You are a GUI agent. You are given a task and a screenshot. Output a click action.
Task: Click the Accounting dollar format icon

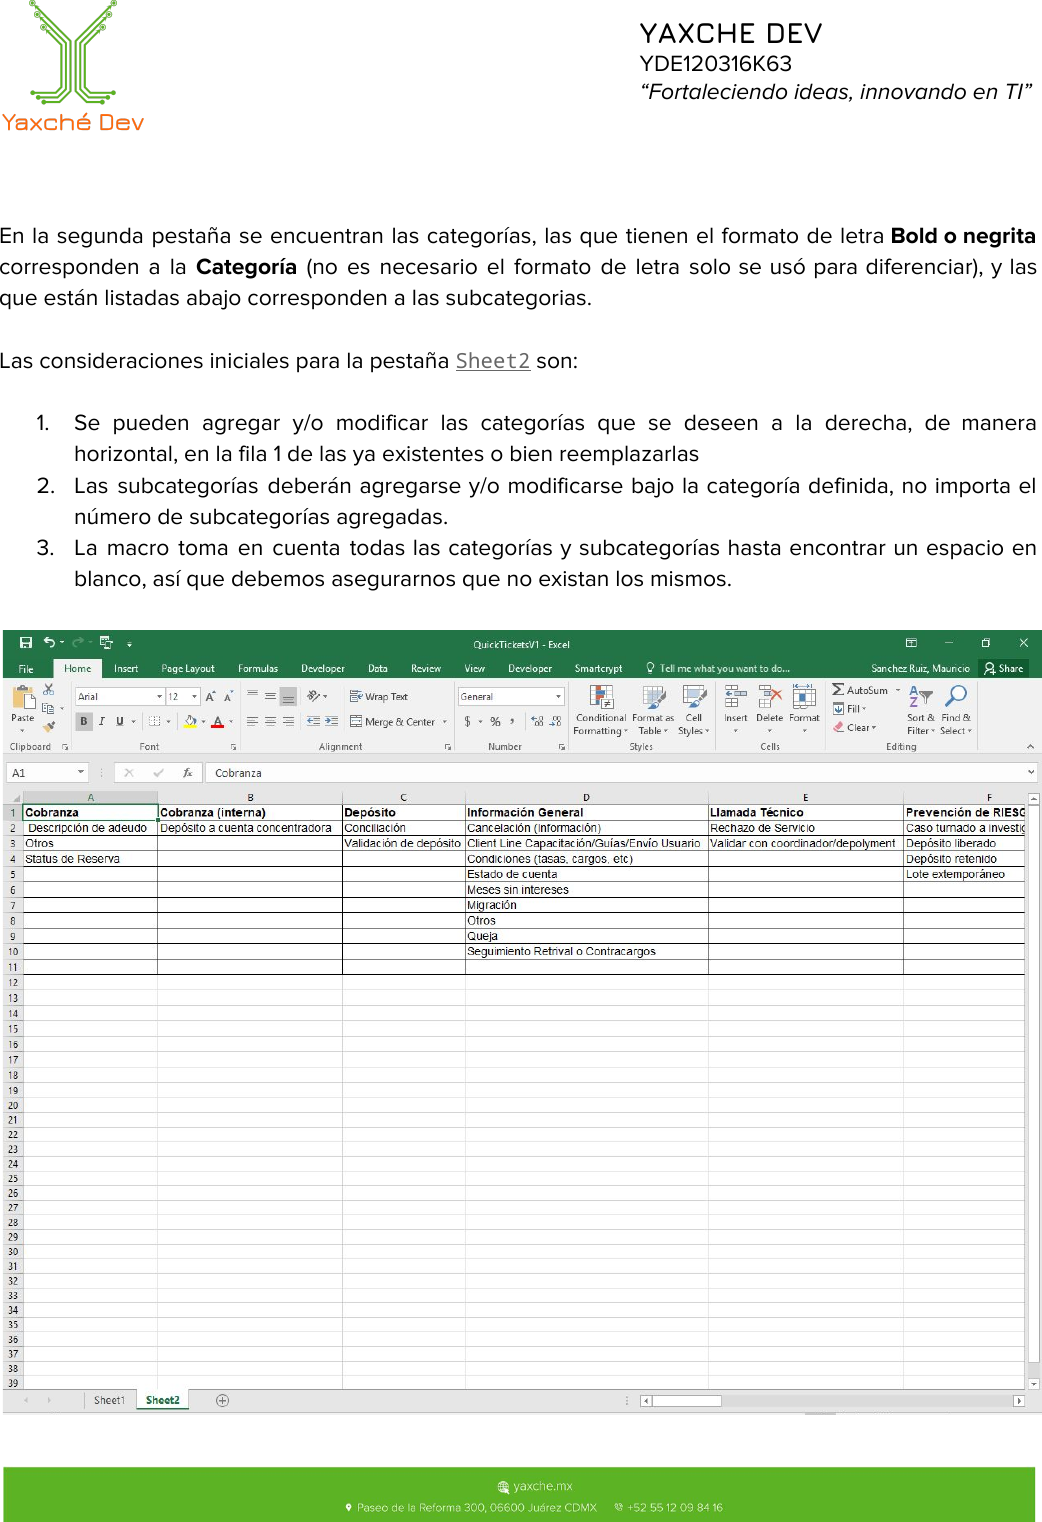pyautogui.click(x=467, y=721)
